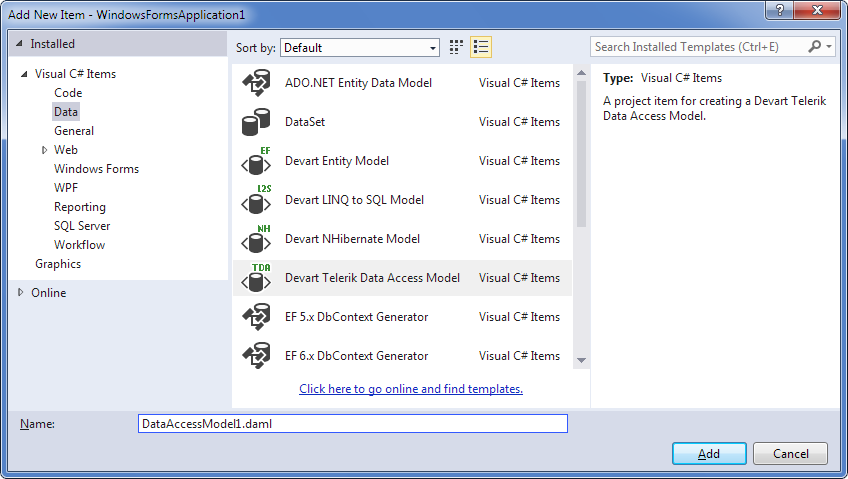The height and width of the screenshot is (479, 848).
Task: Select the General category
Action: coord(74,131)
